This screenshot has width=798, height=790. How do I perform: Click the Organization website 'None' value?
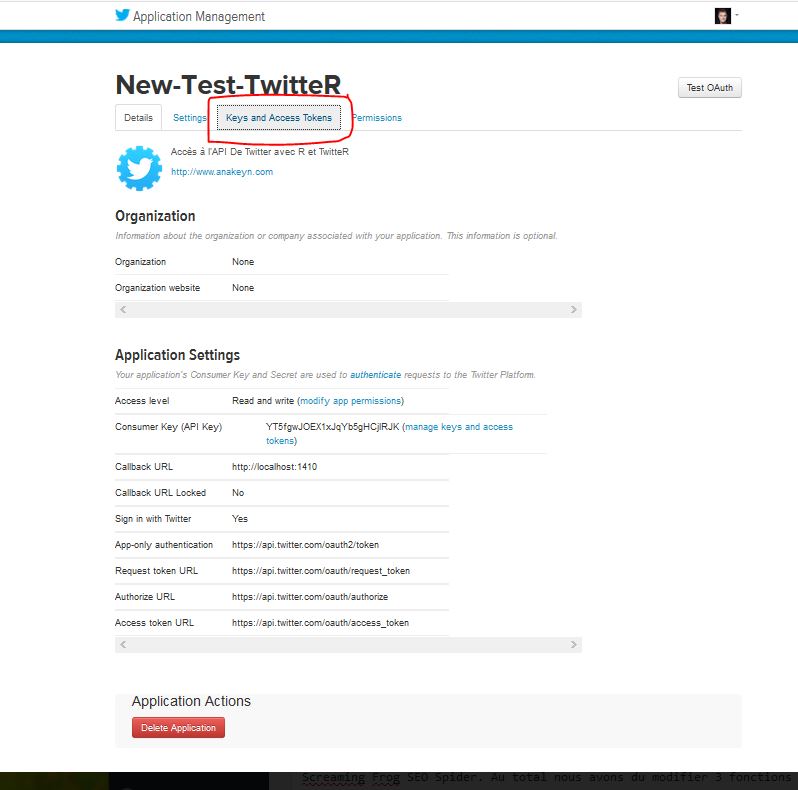(243, 288)
